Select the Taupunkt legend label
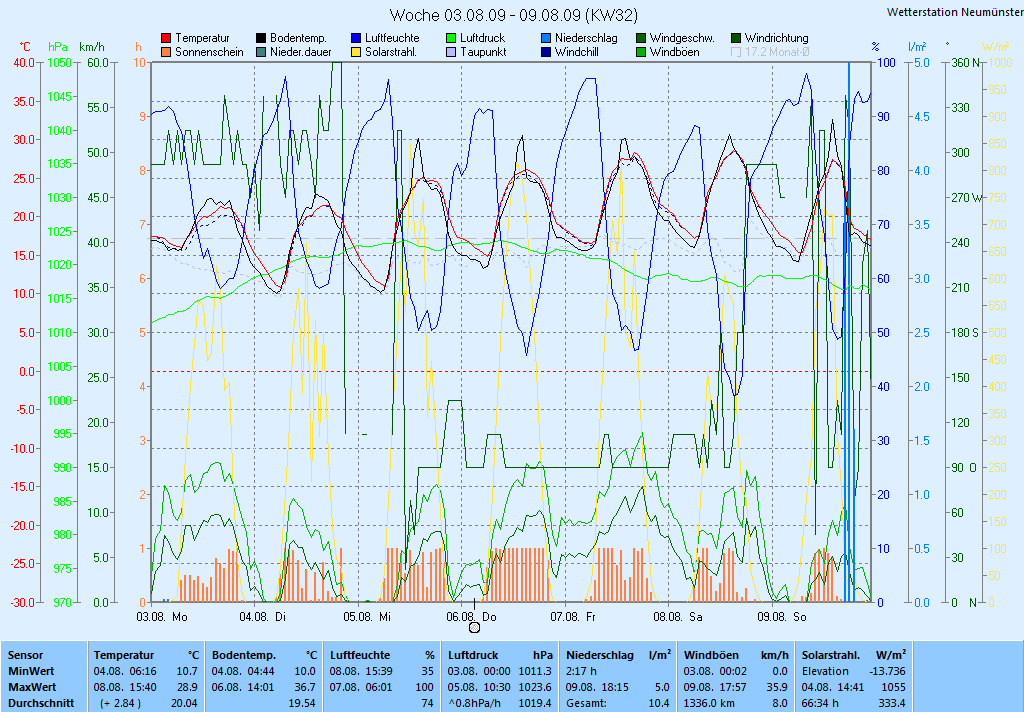Image resolution: width=1024 pixels, height=712 pixels. (x=483, y=52)
